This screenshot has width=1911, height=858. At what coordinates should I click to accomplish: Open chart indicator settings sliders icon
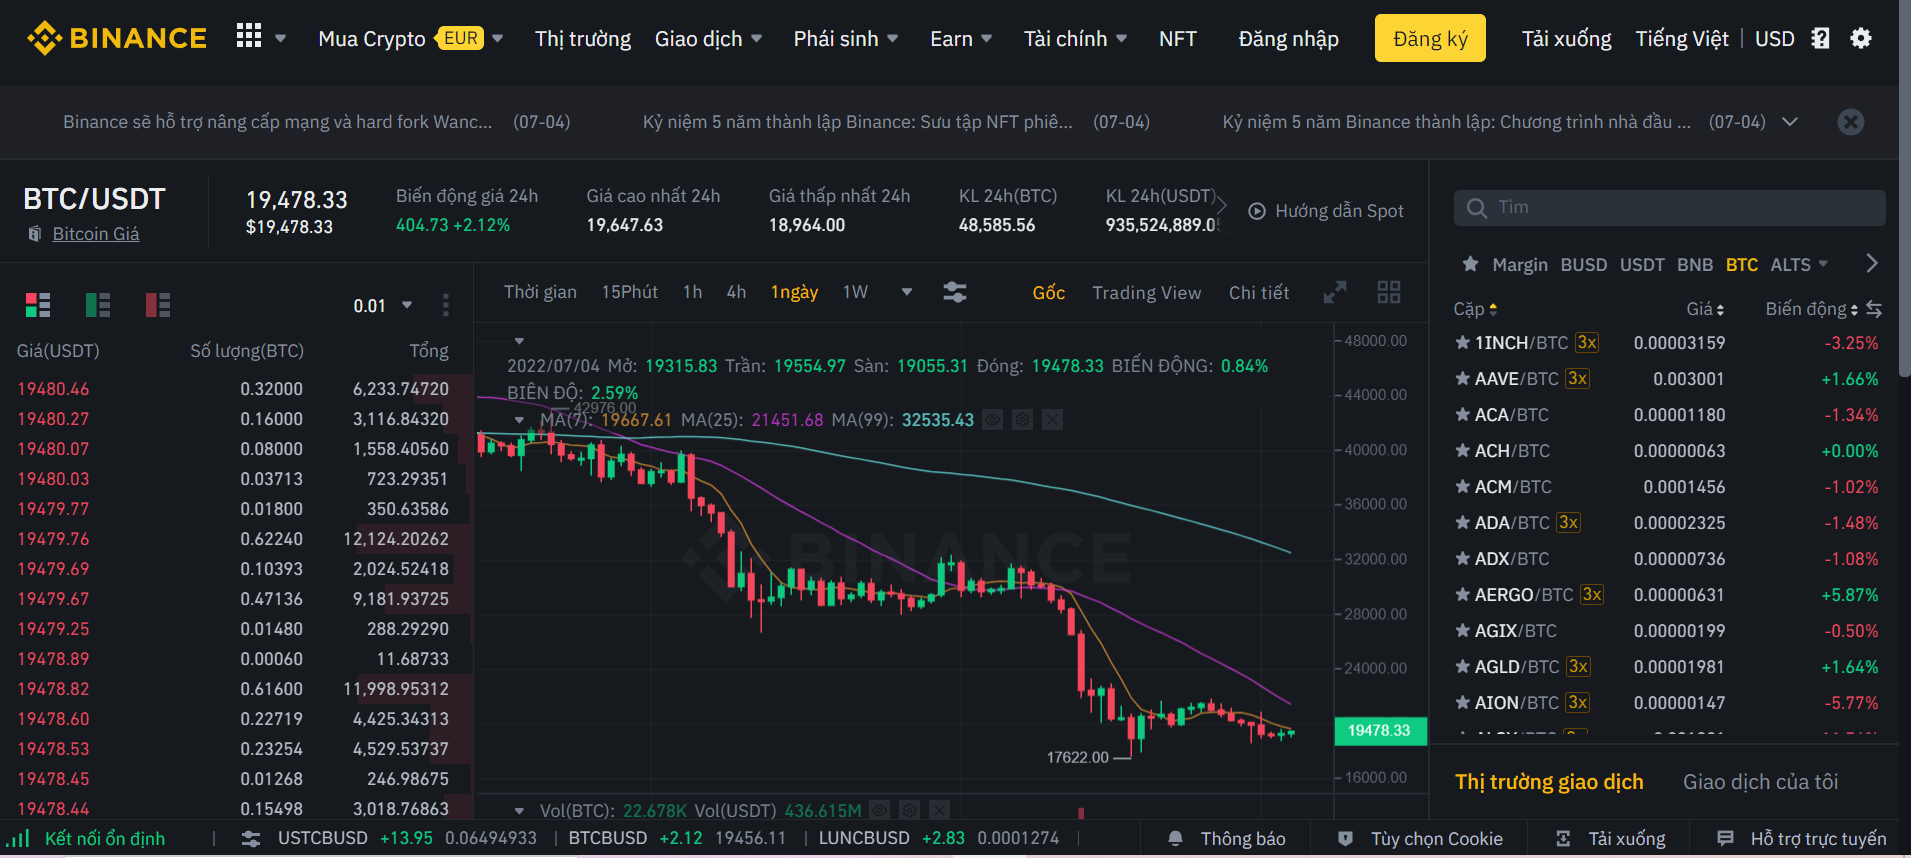(955, 292)
